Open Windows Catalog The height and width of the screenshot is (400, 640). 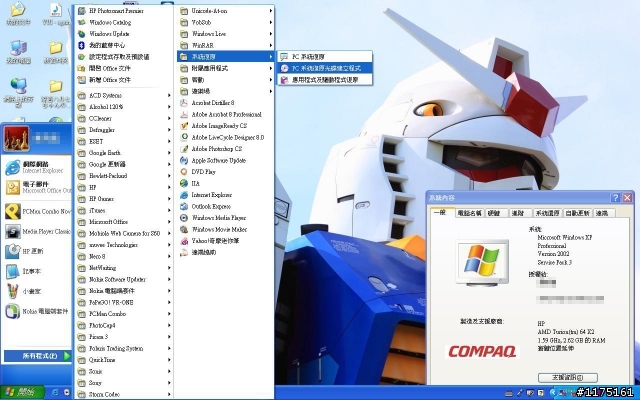click(x=124, y=22)
